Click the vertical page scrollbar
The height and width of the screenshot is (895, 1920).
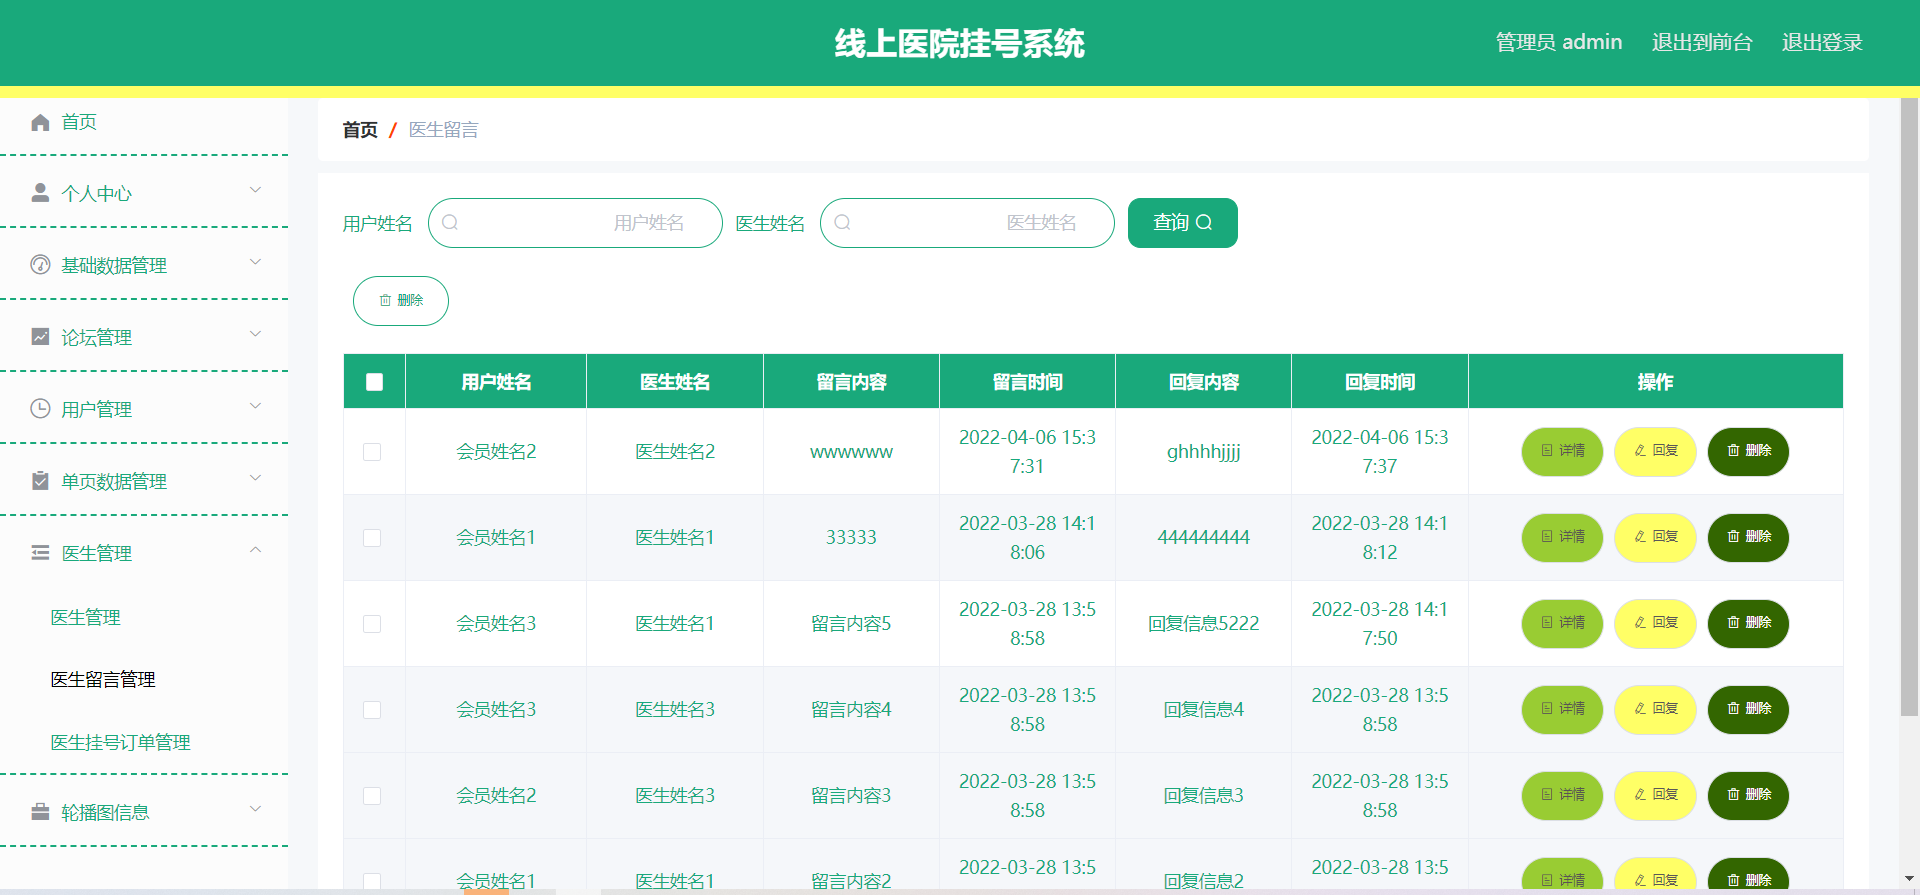tap(1909, 407)
